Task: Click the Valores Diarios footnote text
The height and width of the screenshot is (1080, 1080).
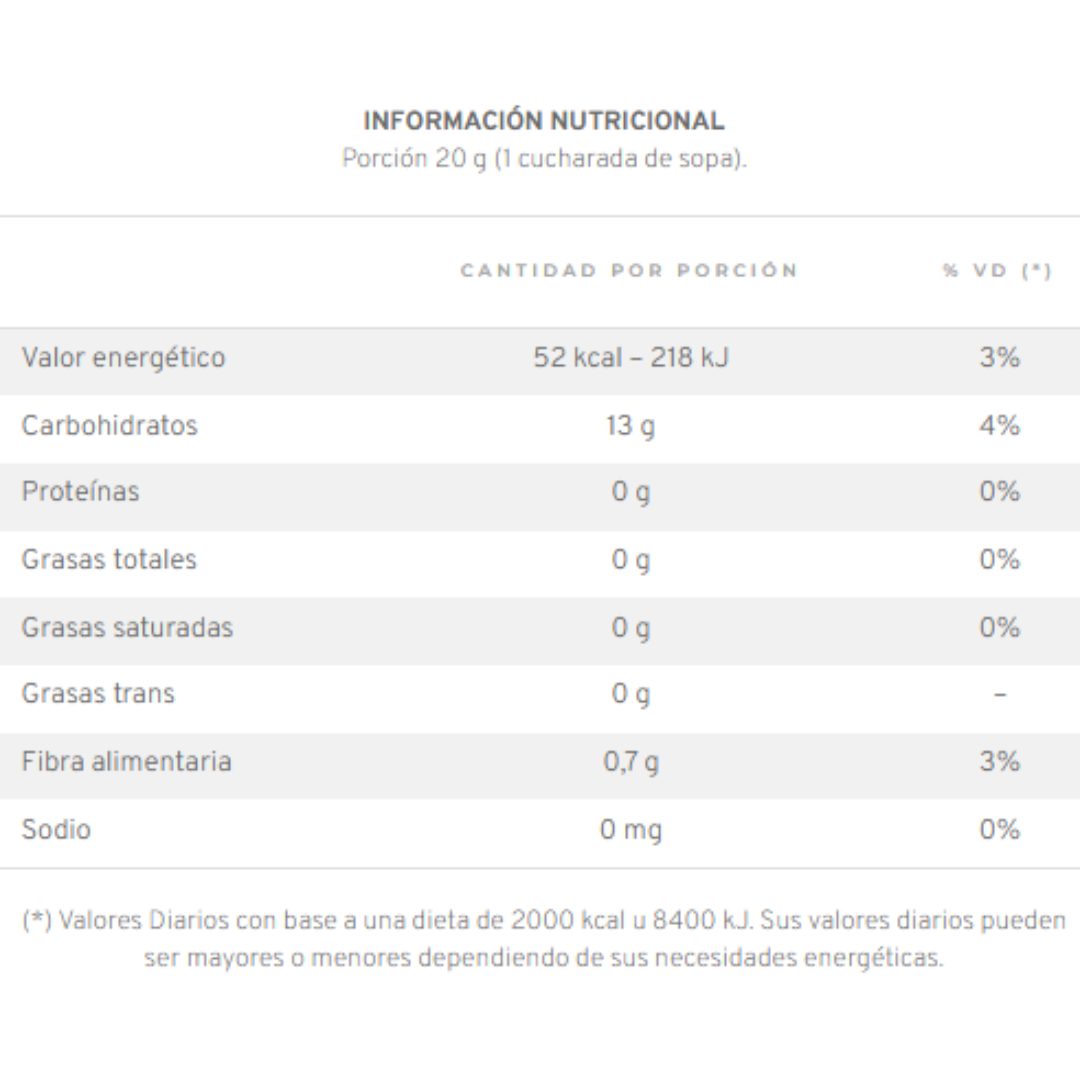Action: point(544,938)
